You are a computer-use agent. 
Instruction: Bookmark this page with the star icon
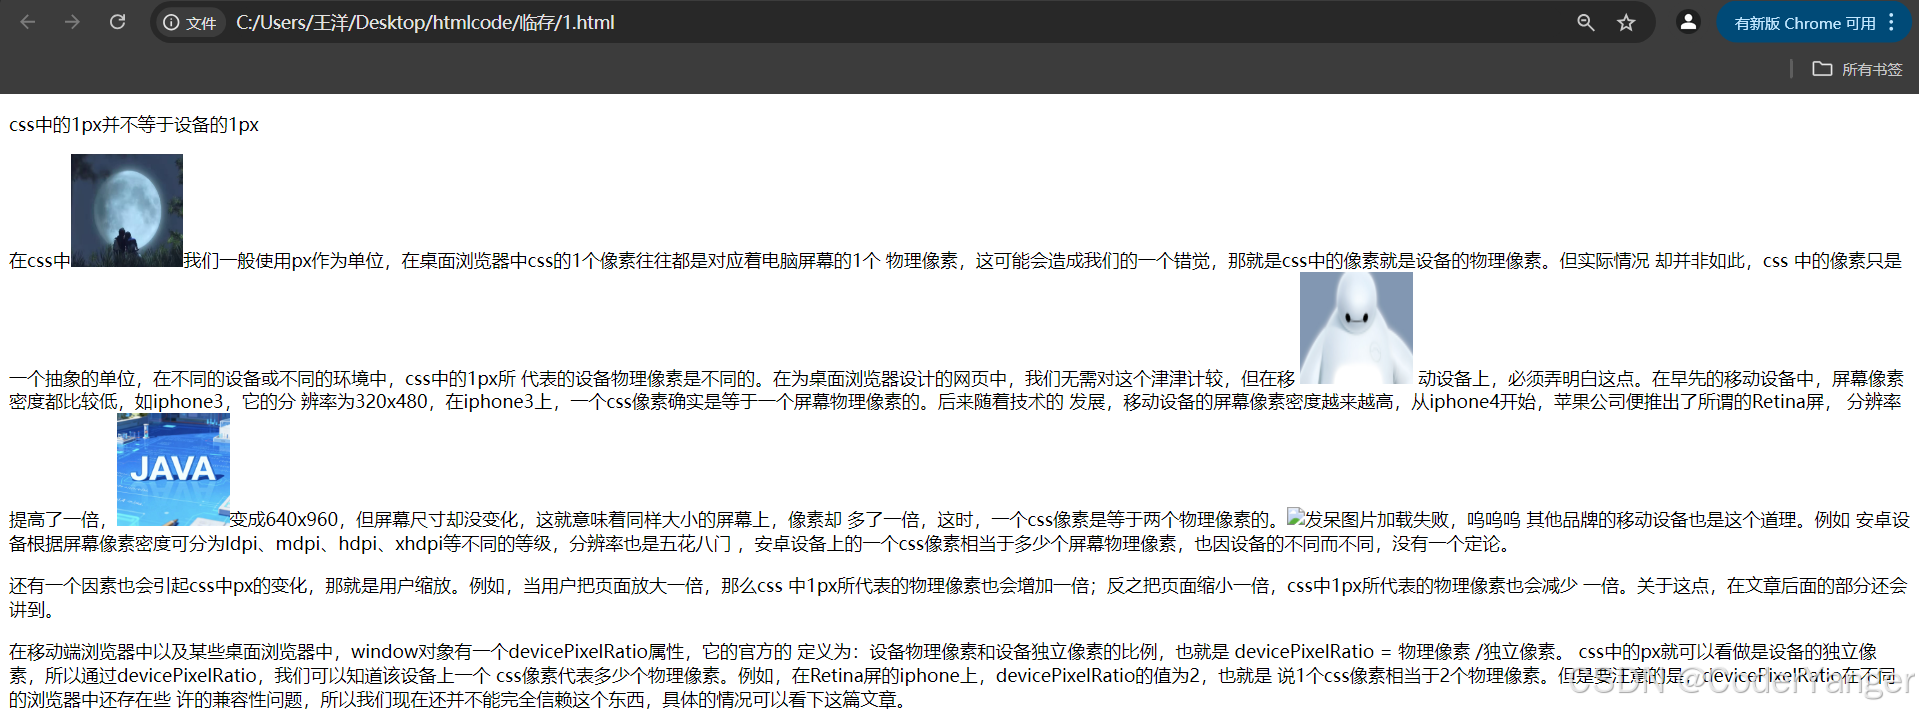point(1626,22)
